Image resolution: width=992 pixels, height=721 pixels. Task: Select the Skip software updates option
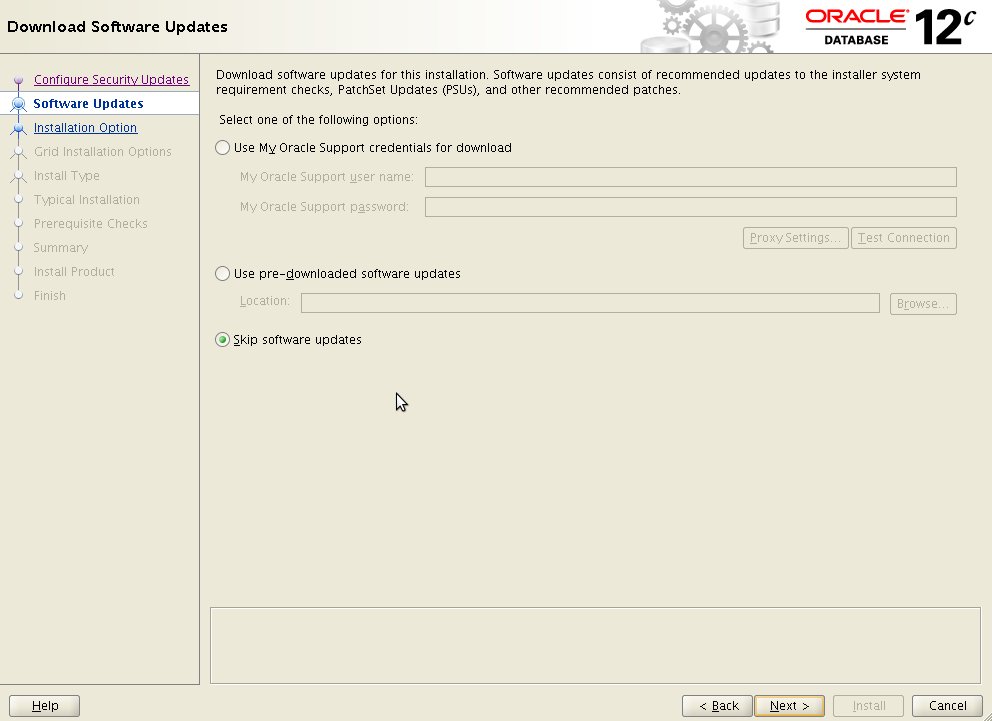pyautogui.click(x=222, y=339)
